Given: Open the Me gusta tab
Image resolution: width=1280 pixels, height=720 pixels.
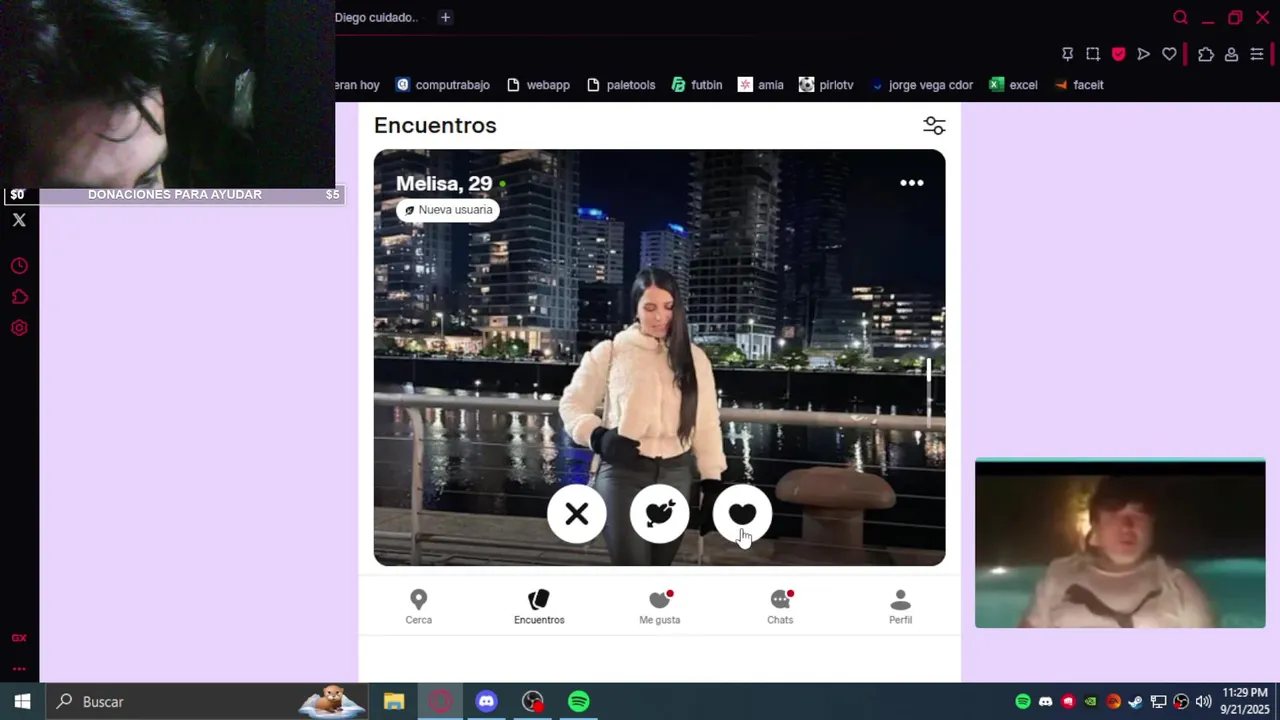Looking at the screenshot, I should point(660,607).
